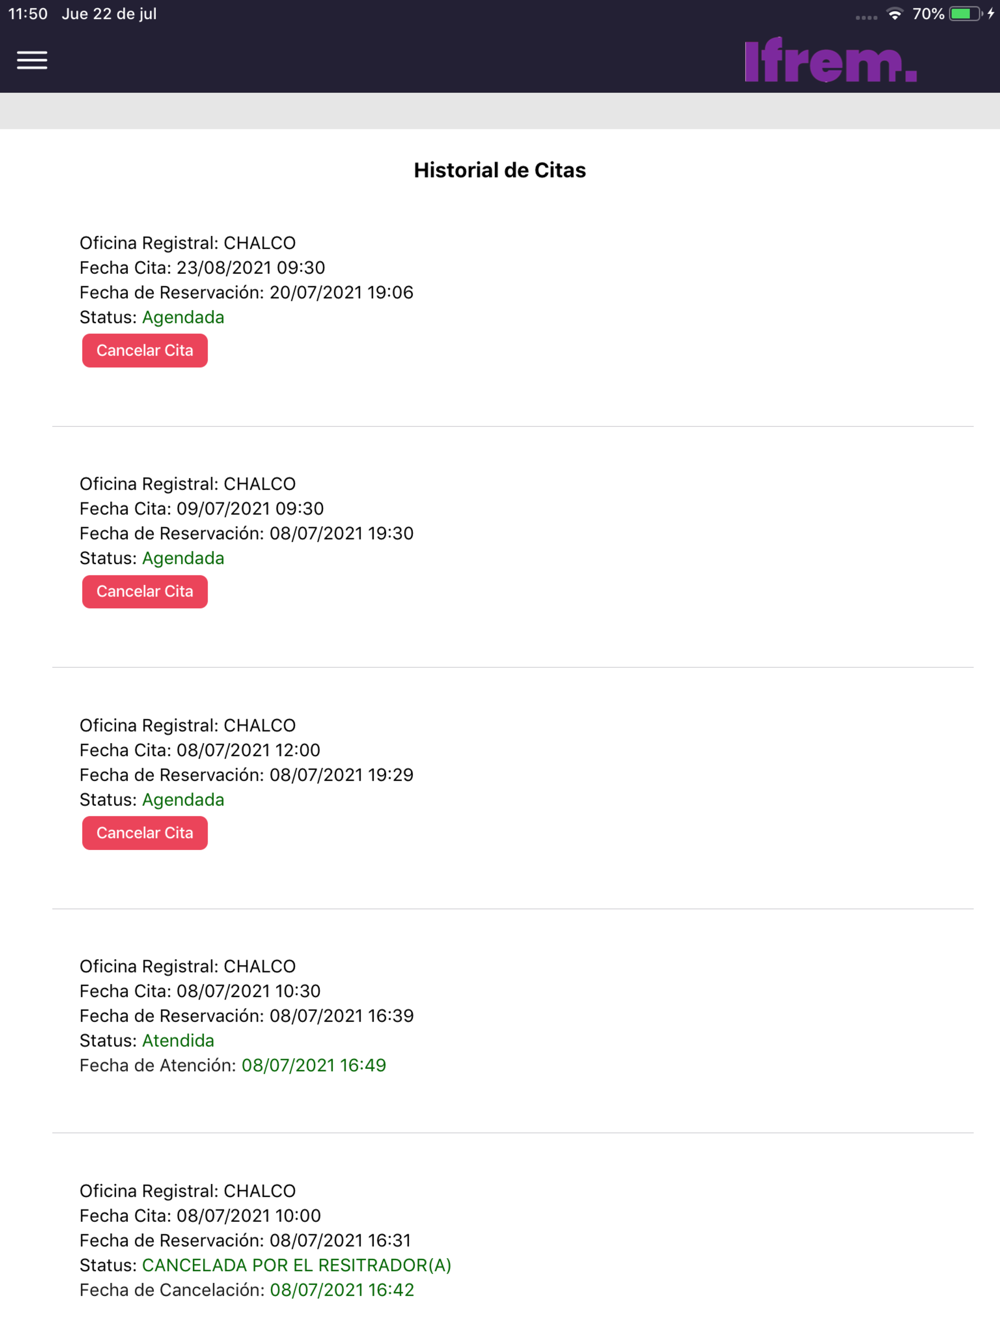Tap the Fecha Cita 08/07/2021 10:30 line
Image resolution: width=1000 pixels, height=1334 pixels.
(200, 991)
